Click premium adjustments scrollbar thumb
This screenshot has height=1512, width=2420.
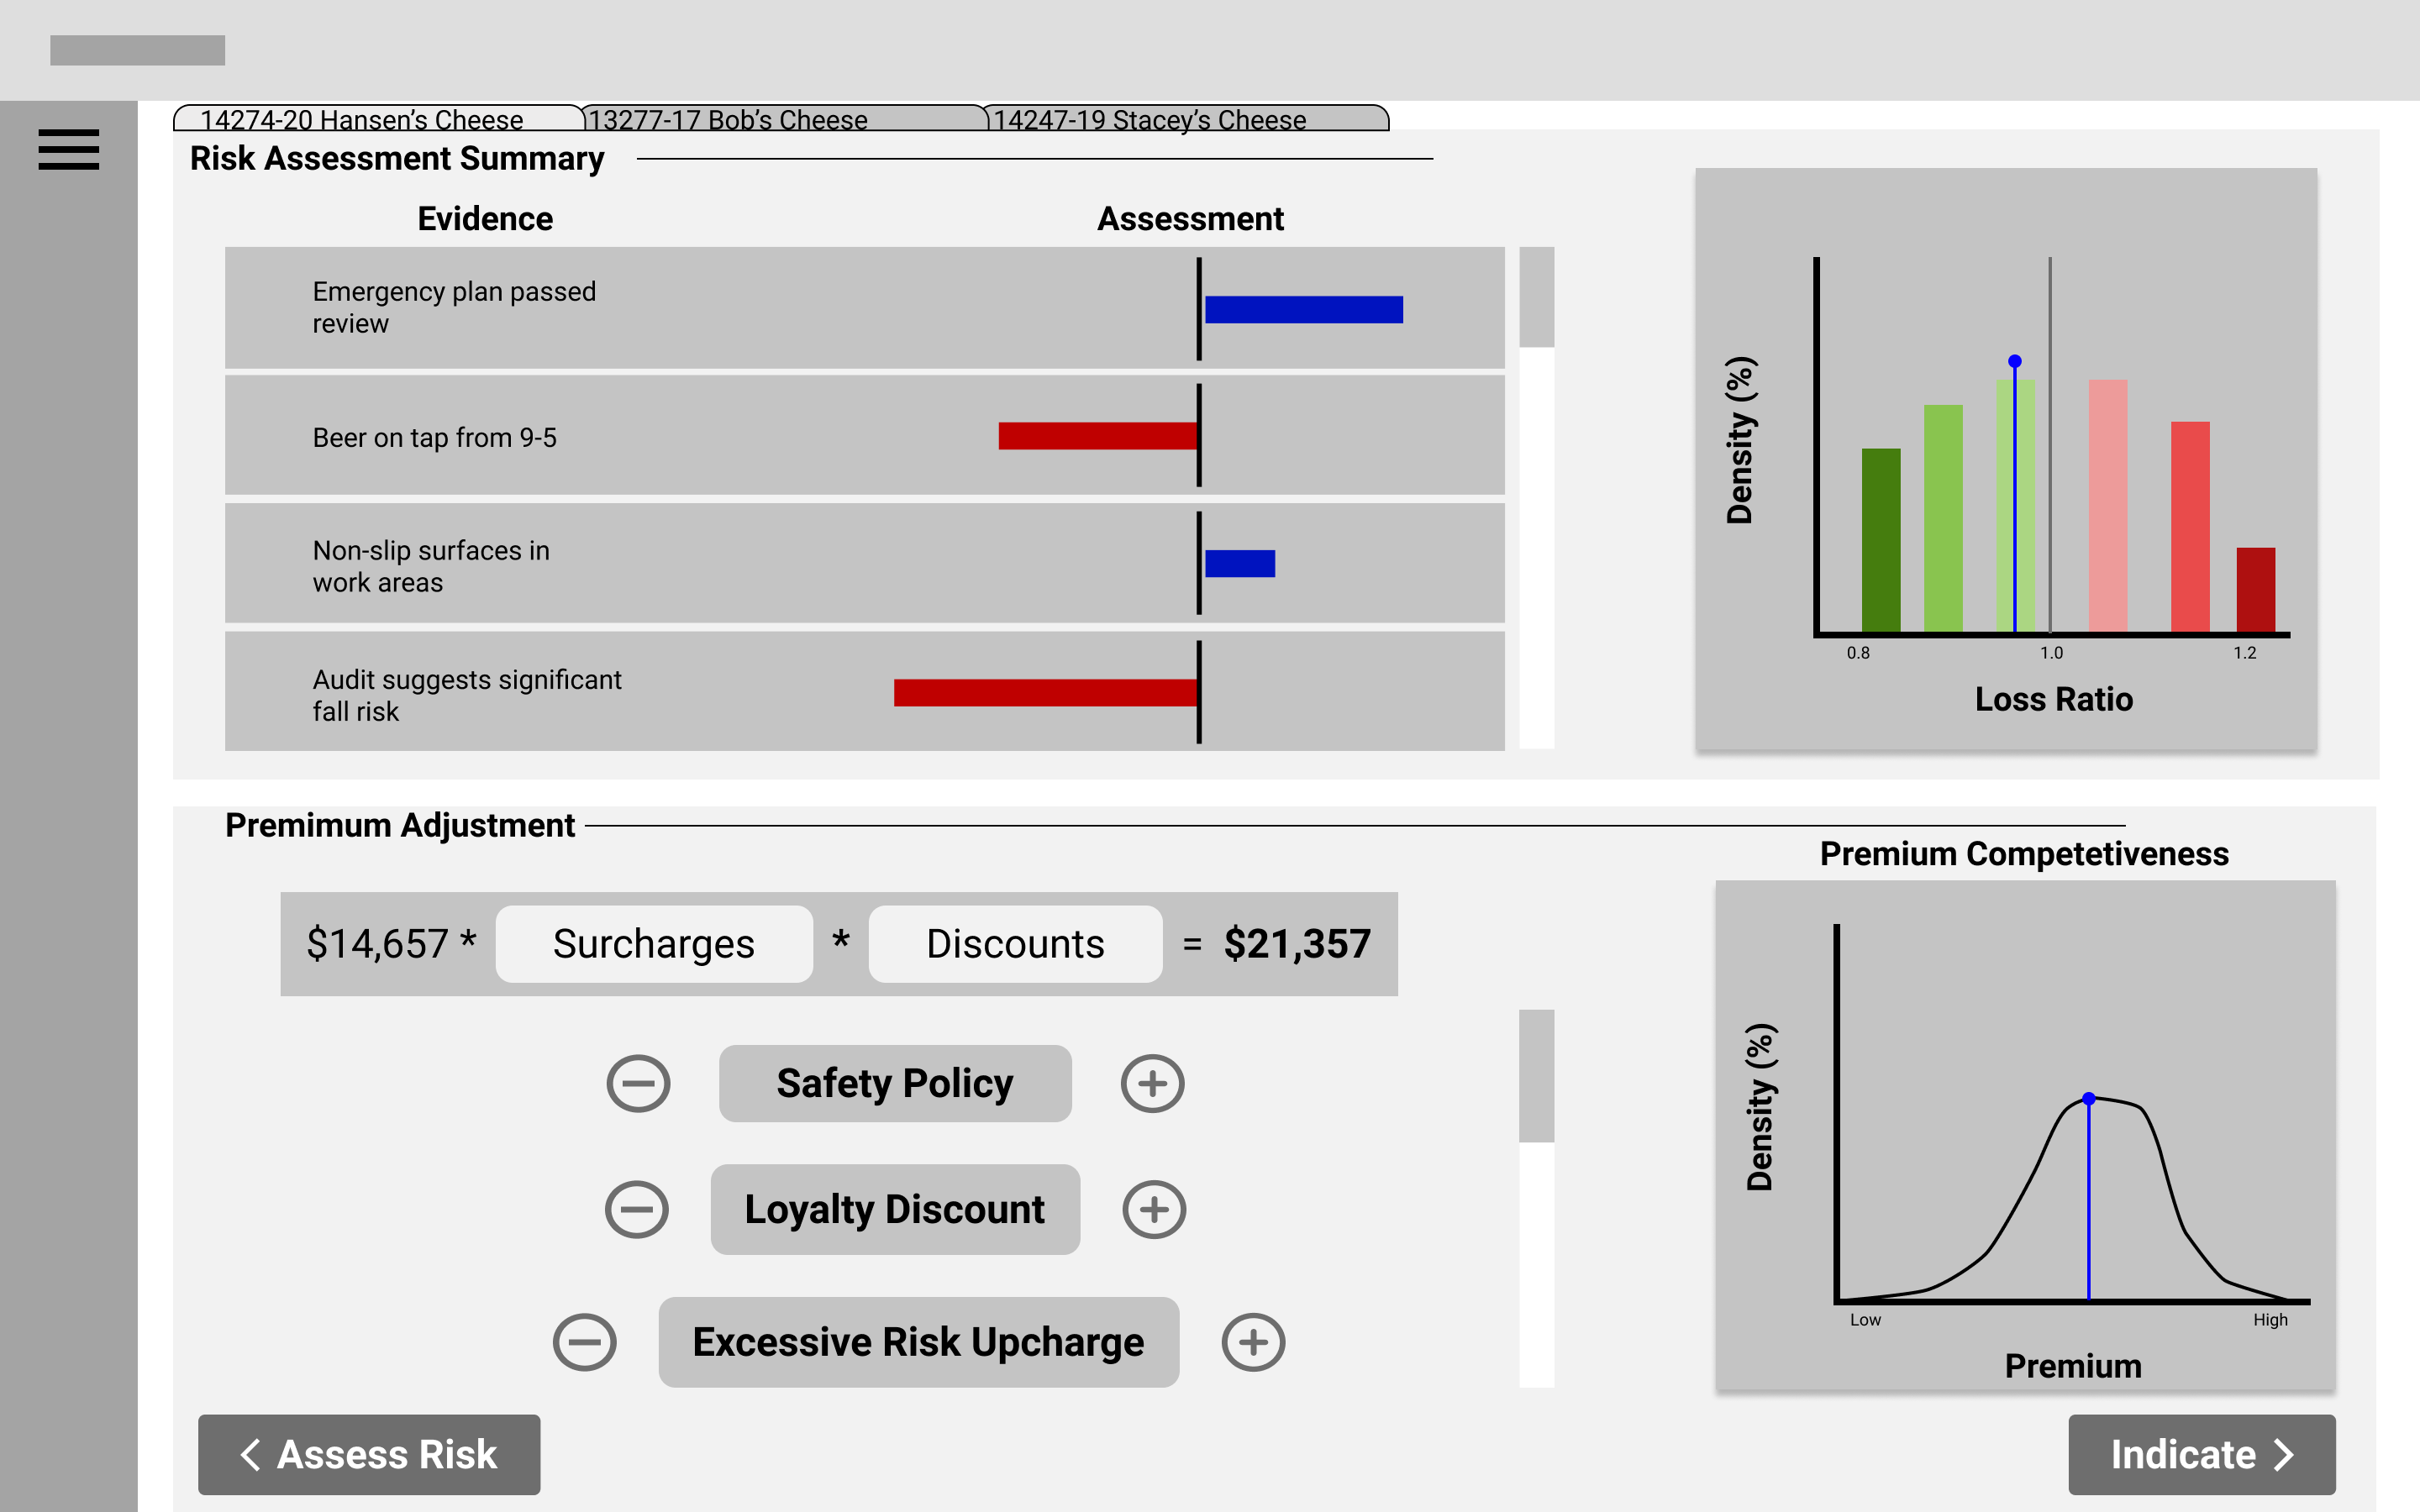[1536, 1076]
